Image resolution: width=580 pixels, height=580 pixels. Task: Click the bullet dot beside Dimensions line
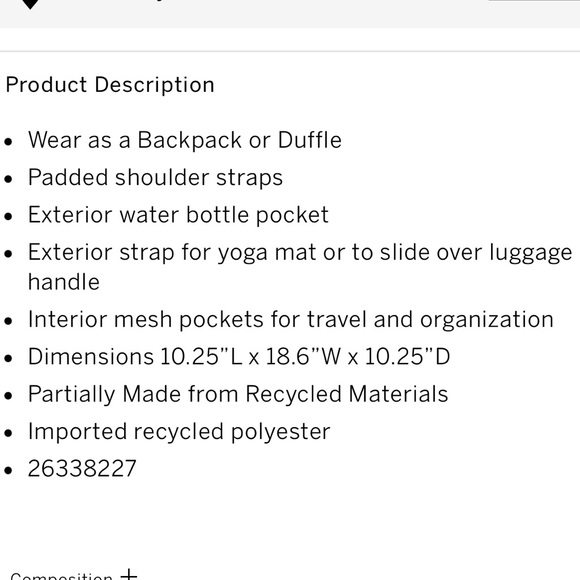(8, 358)
